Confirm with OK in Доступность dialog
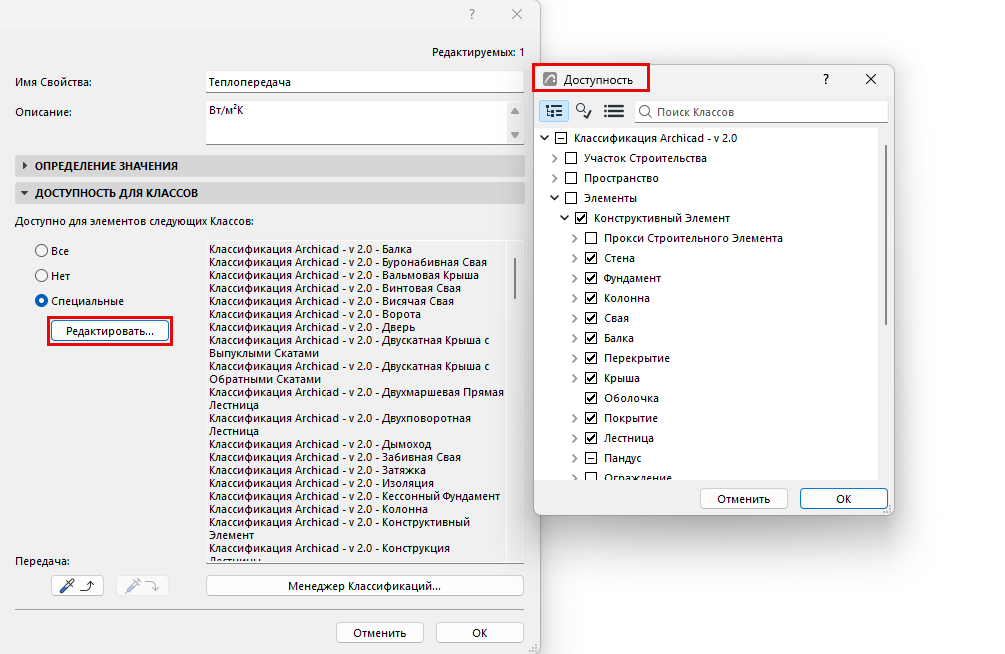Image resolution: width=1005 pixels, height=654 pixels. point(843,499)
